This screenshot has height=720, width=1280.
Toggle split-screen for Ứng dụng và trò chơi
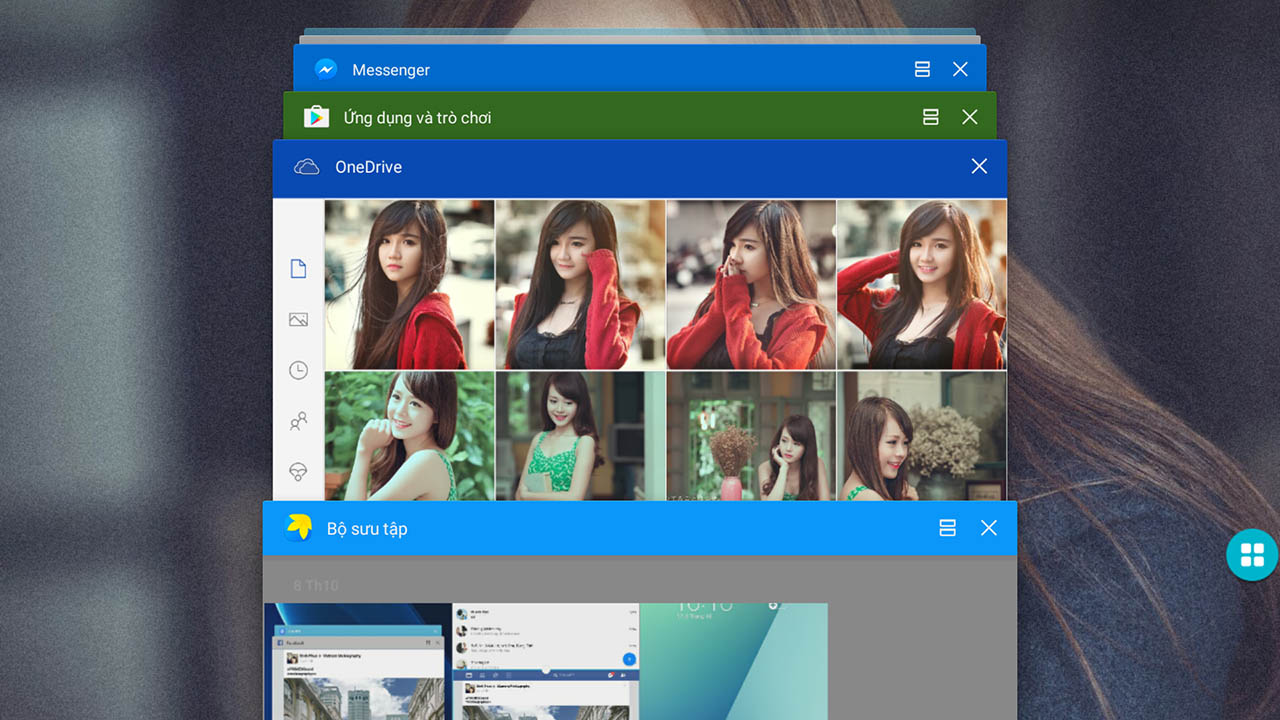point(930,117)
